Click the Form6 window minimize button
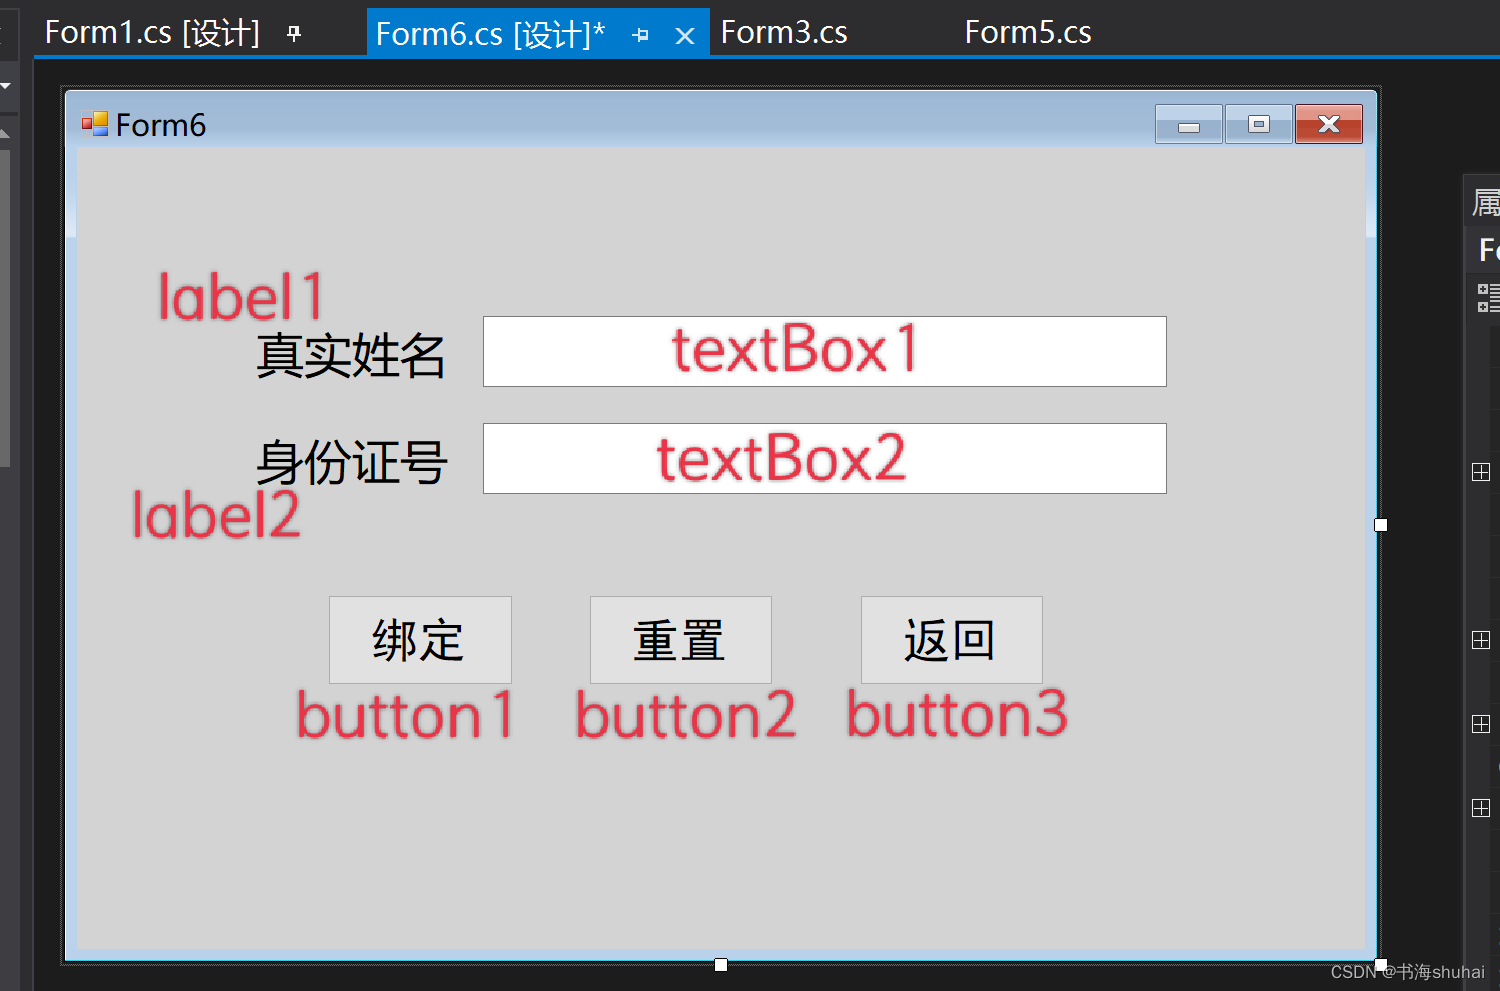Screen dimensions: 1500x991 point(1188,124)
